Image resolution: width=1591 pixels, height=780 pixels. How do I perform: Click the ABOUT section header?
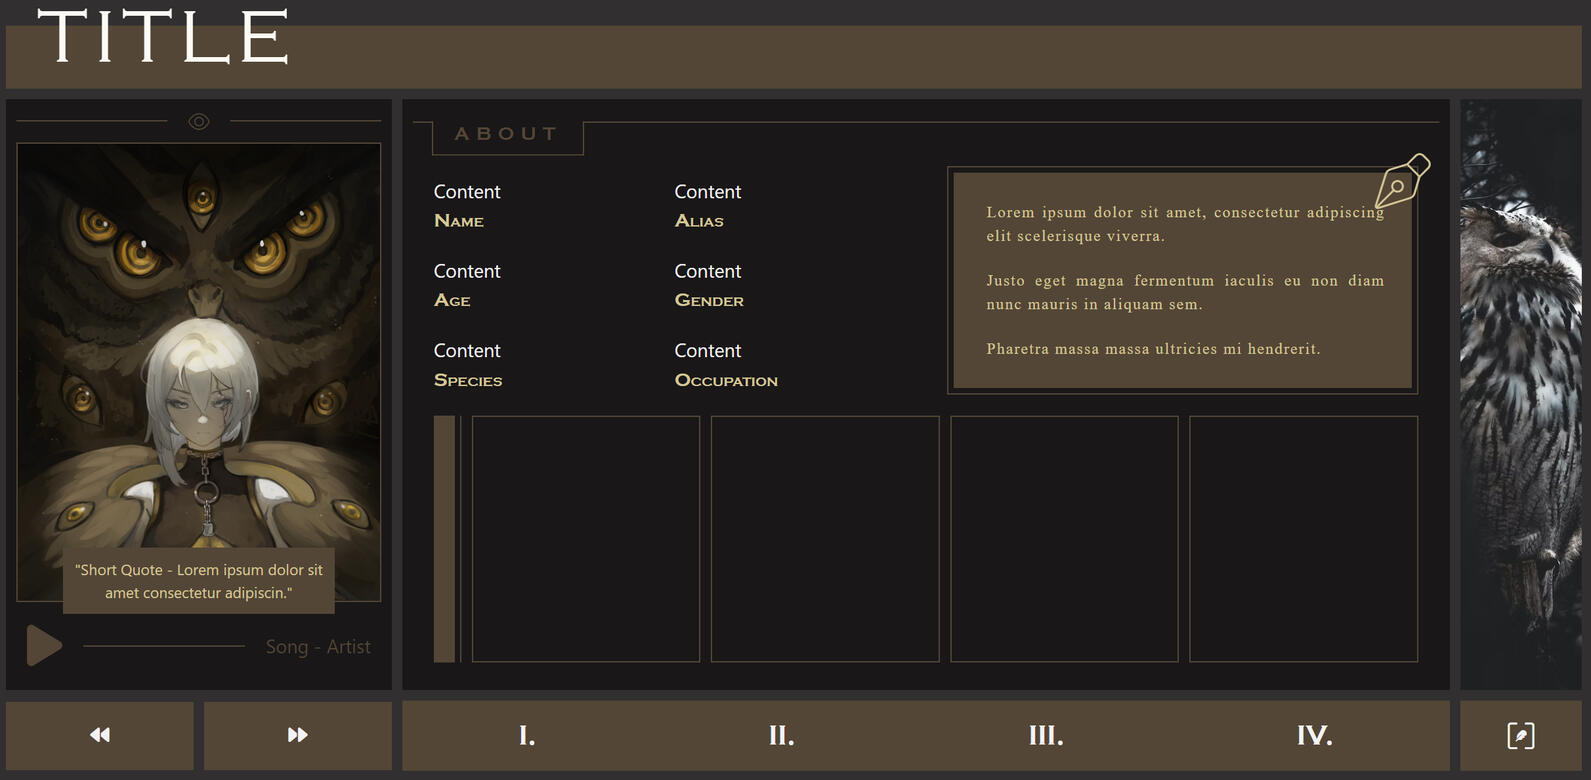coord(507,135)
